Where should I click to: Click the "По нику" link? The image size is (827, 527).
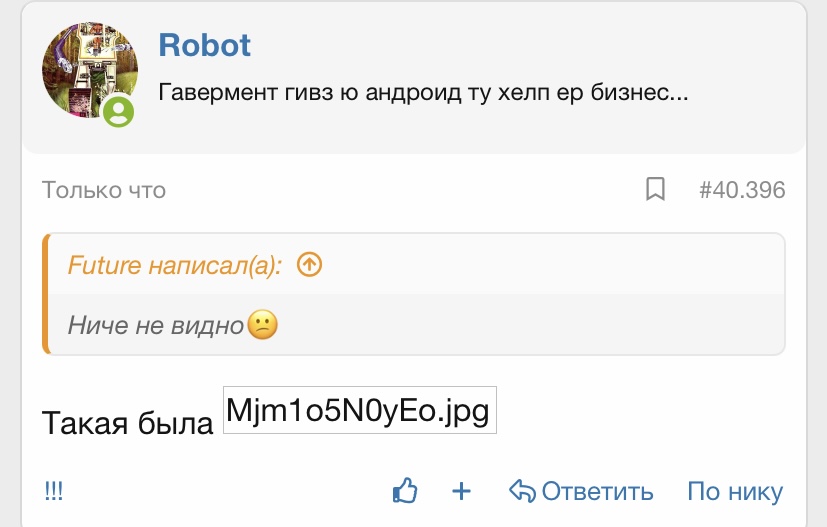click(735, 491)
